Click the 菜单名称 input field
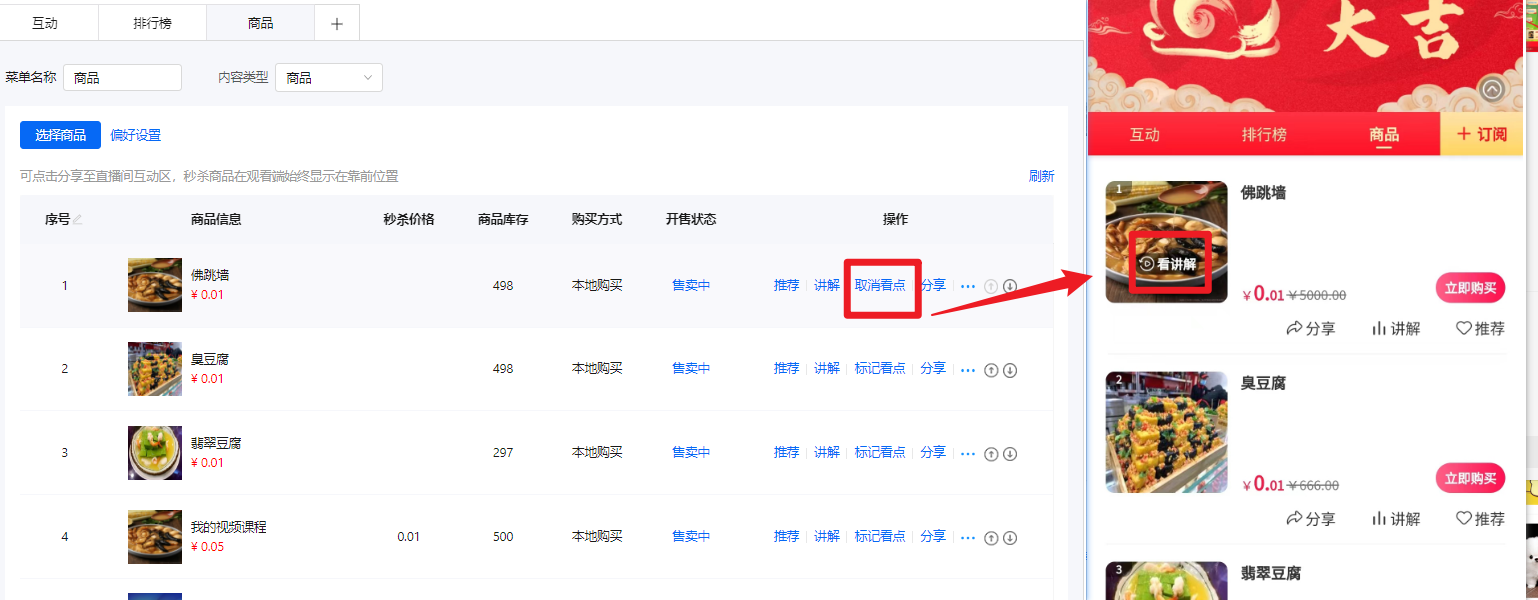 (x=122, y=78)
